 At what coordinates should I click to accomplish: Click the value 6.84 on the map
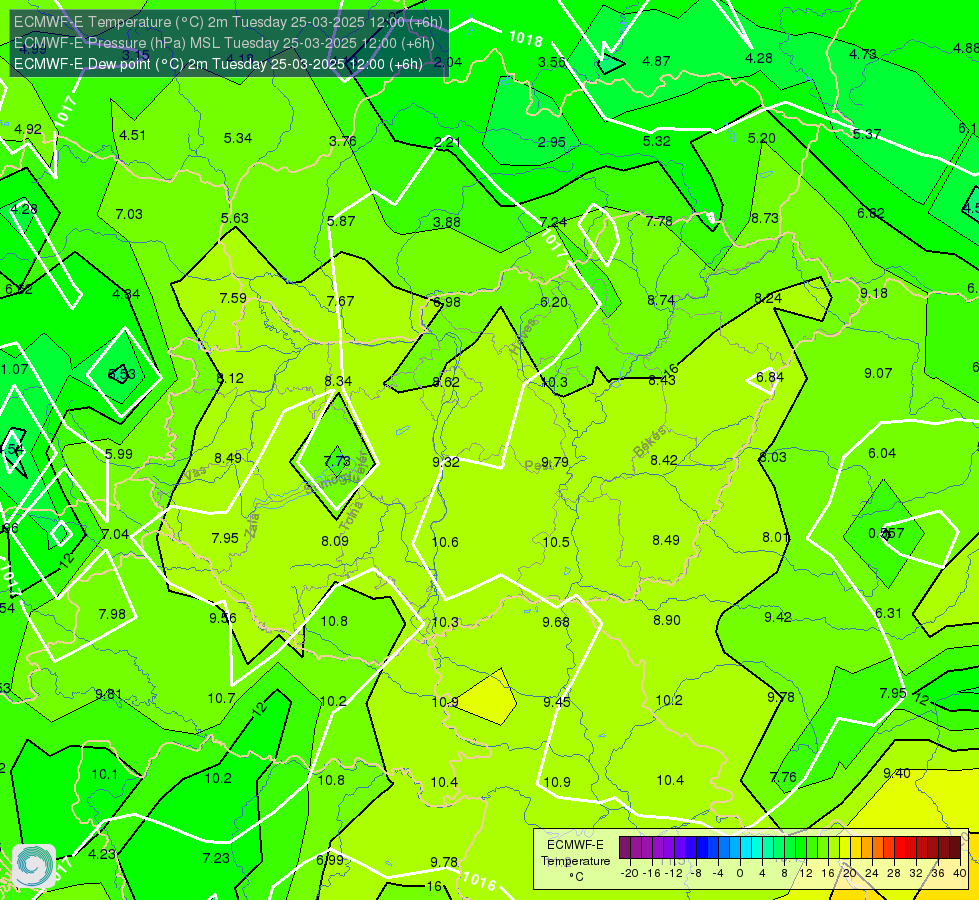tap(770, 377)
